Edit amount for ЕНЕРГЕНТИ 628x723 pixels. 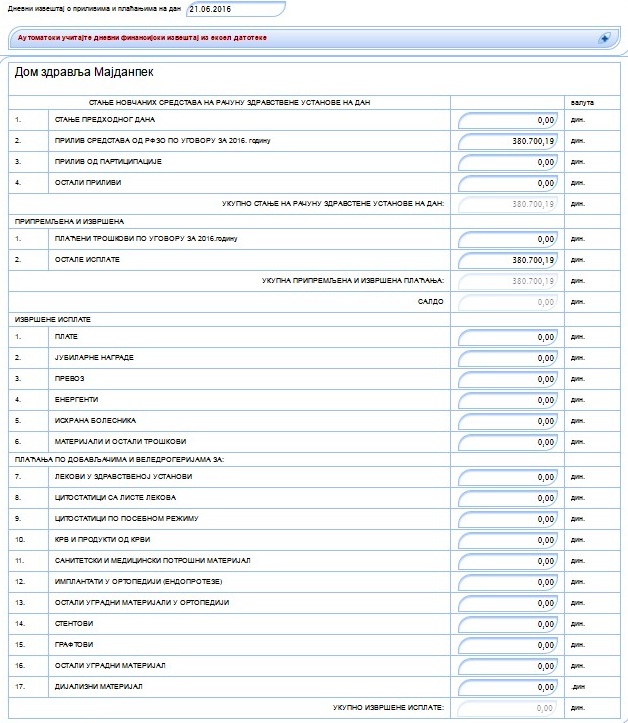click(x=508, y=400)
